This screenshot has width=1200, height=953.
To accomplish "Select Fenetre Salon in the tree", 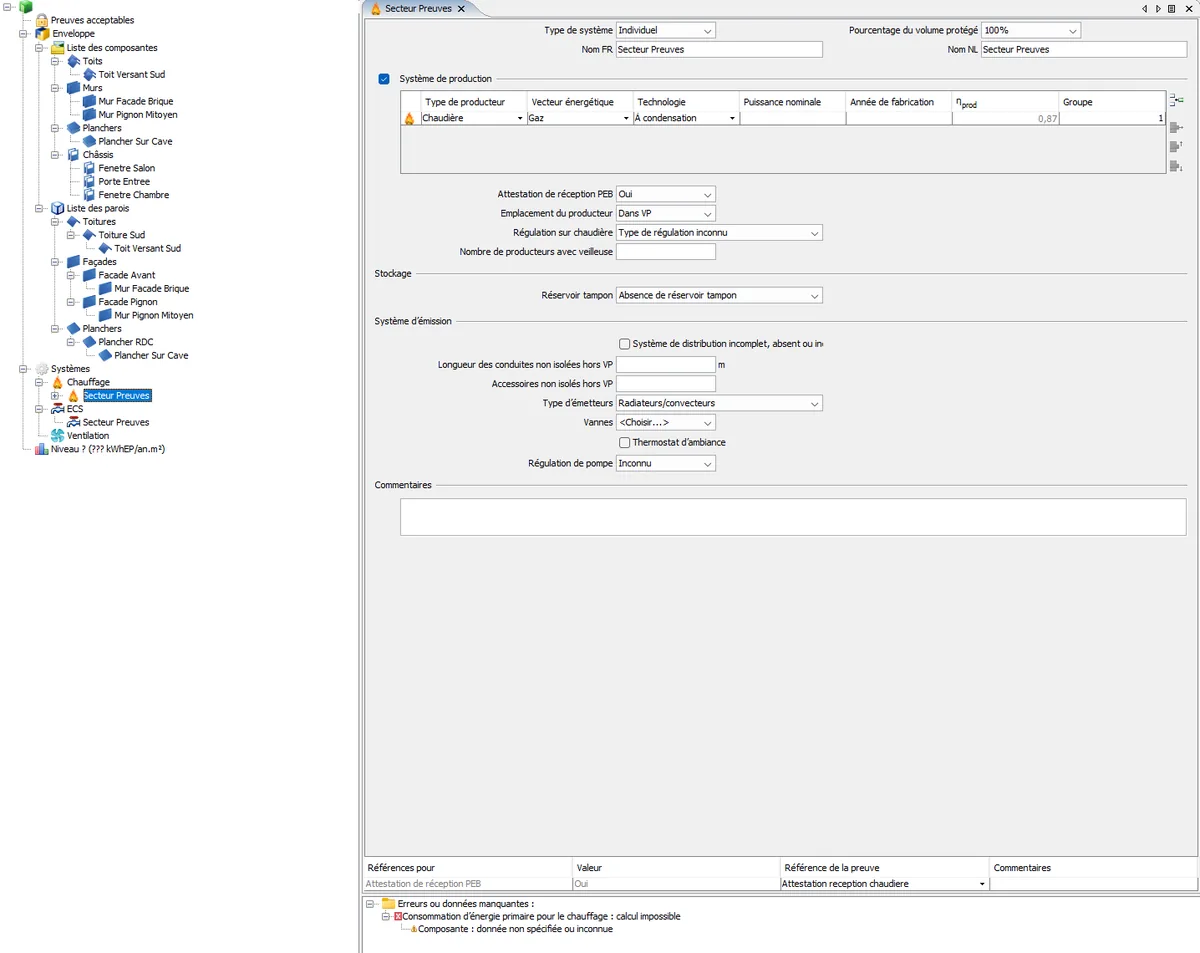I will pyautogui.click(x=127, y=168).
